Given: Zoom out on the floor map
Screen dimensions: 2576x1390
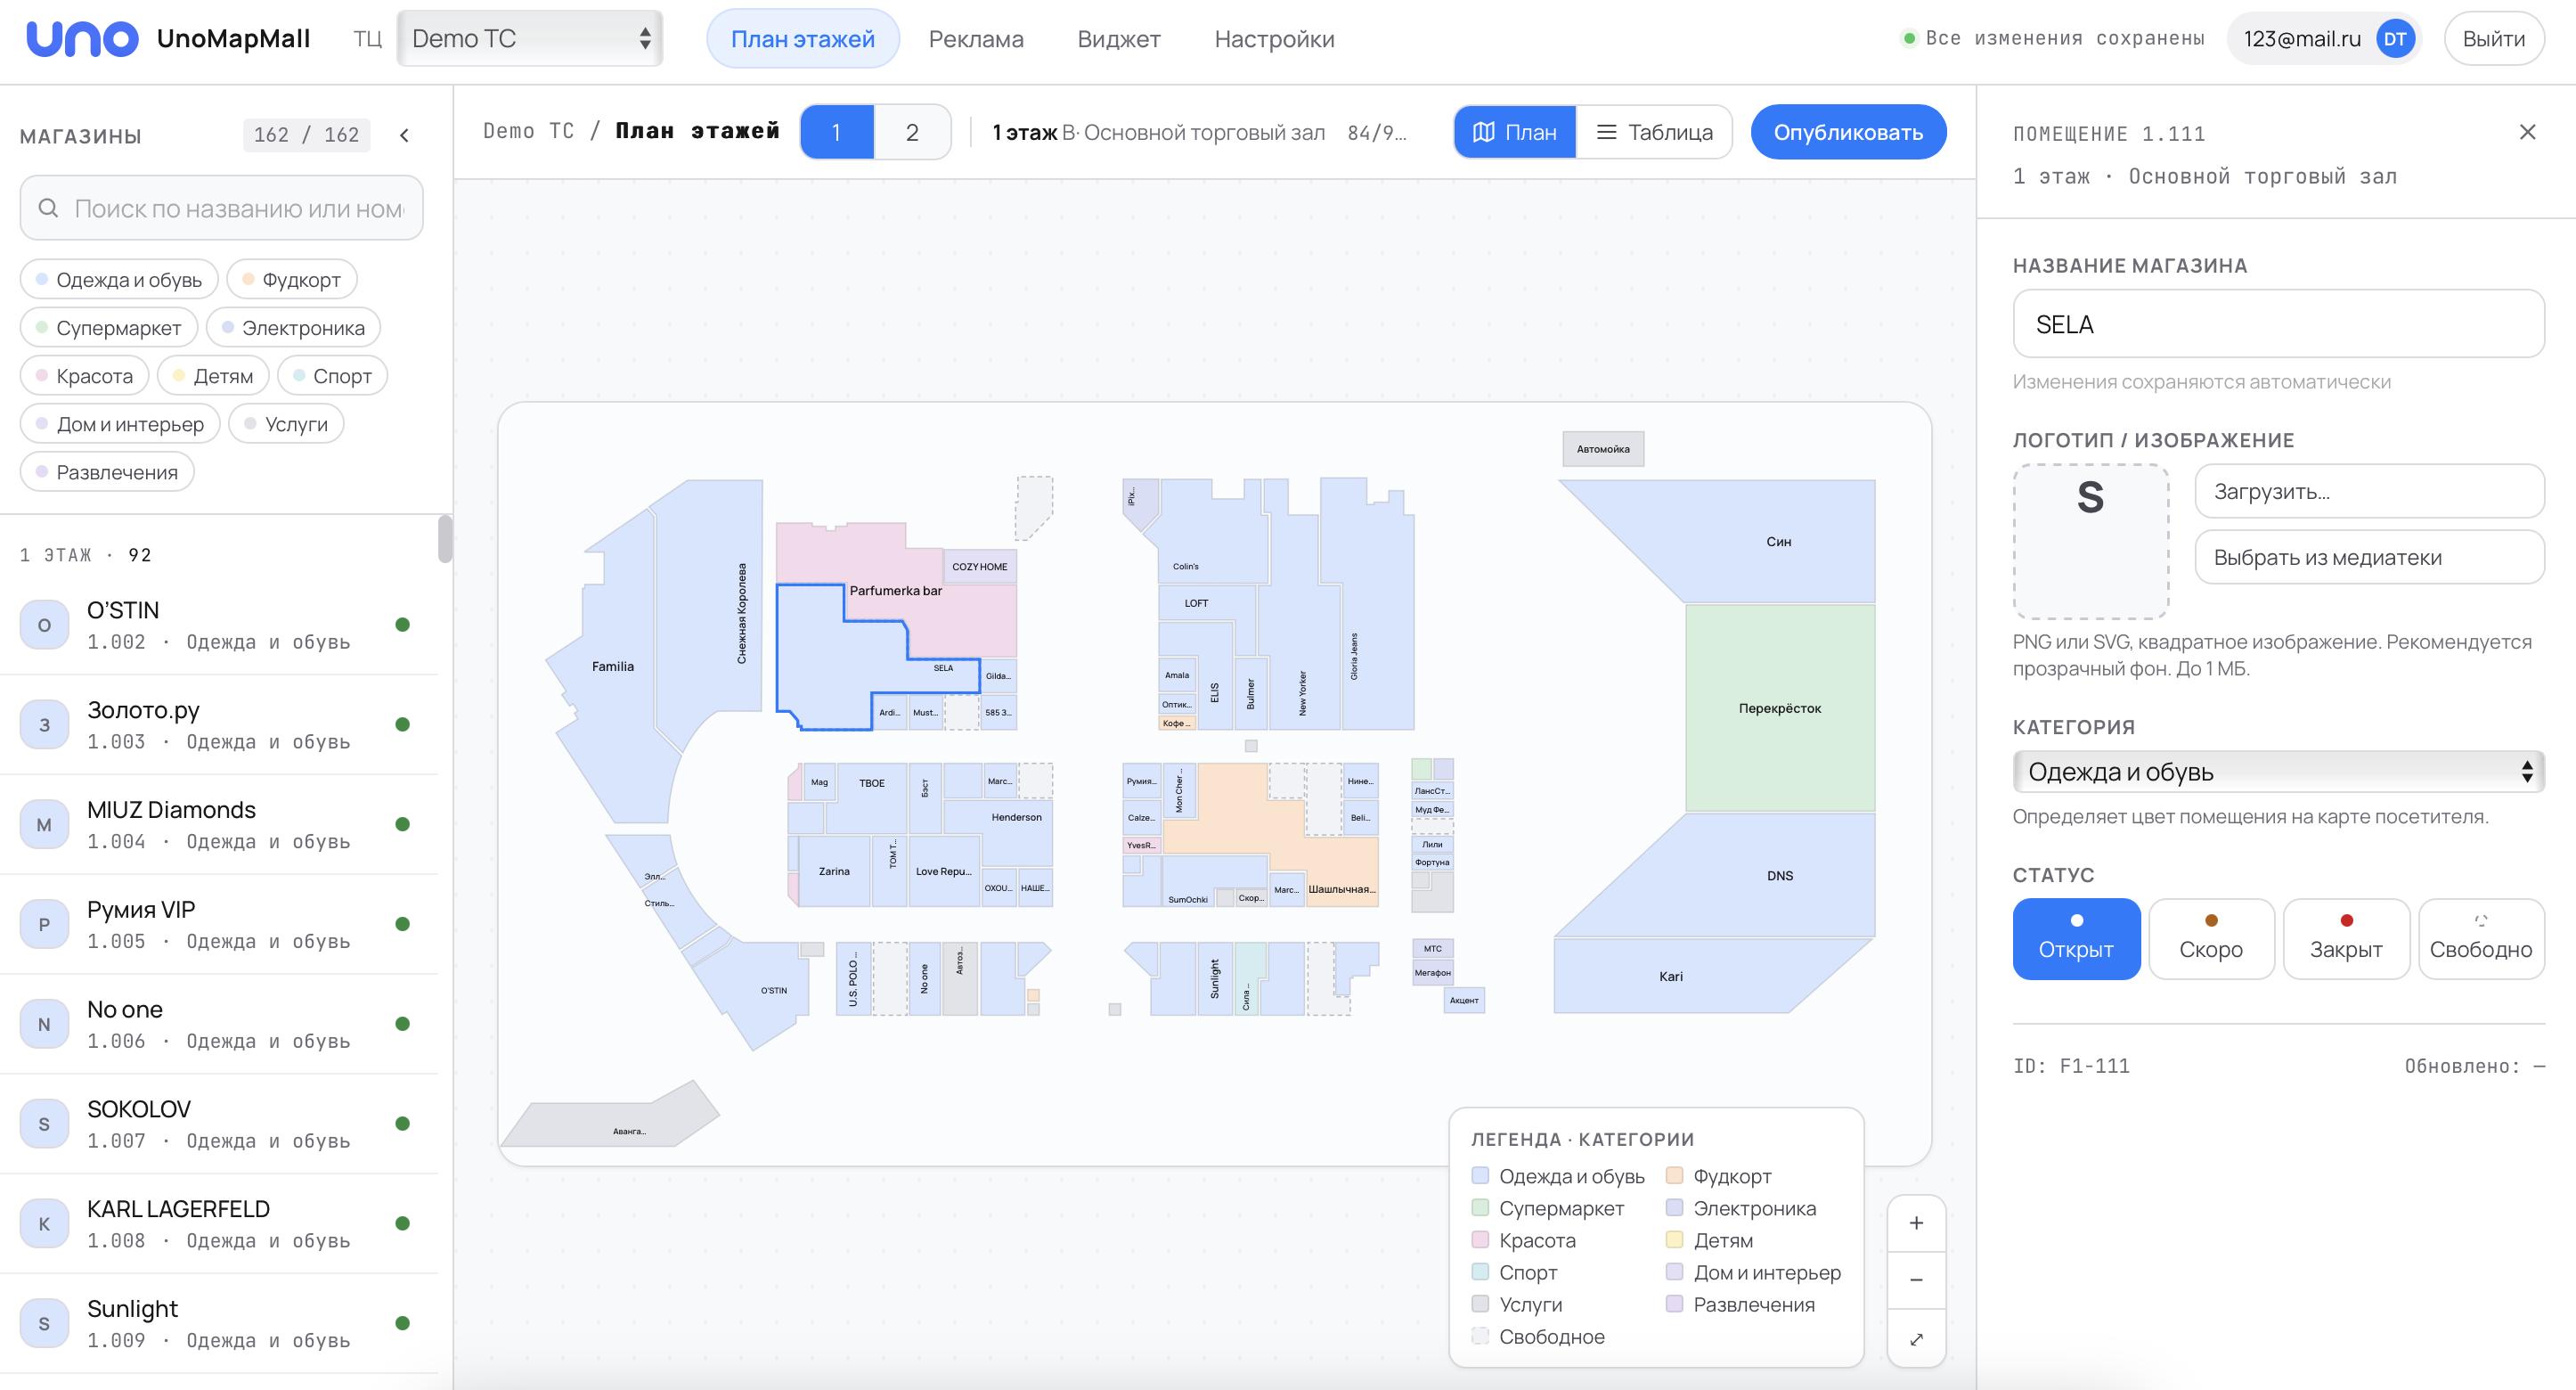Looking at the screenshot, I should pos(1916,1280).
